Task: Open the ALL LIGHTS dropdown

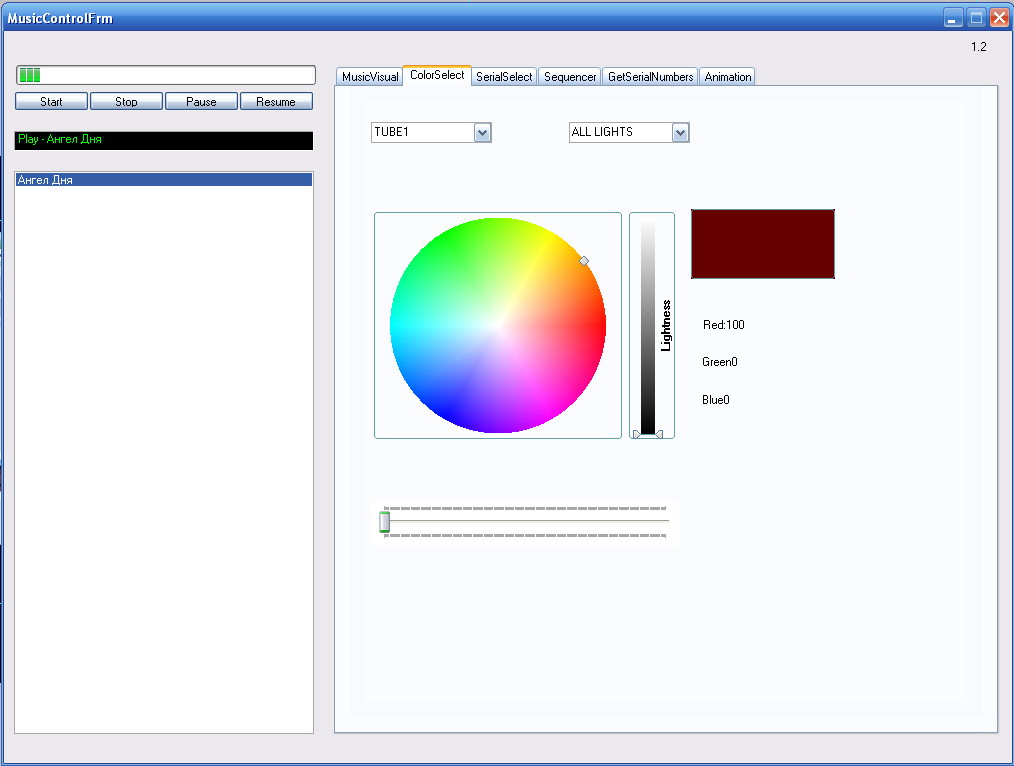Action: pyautogui.click(x=681, y=133)
